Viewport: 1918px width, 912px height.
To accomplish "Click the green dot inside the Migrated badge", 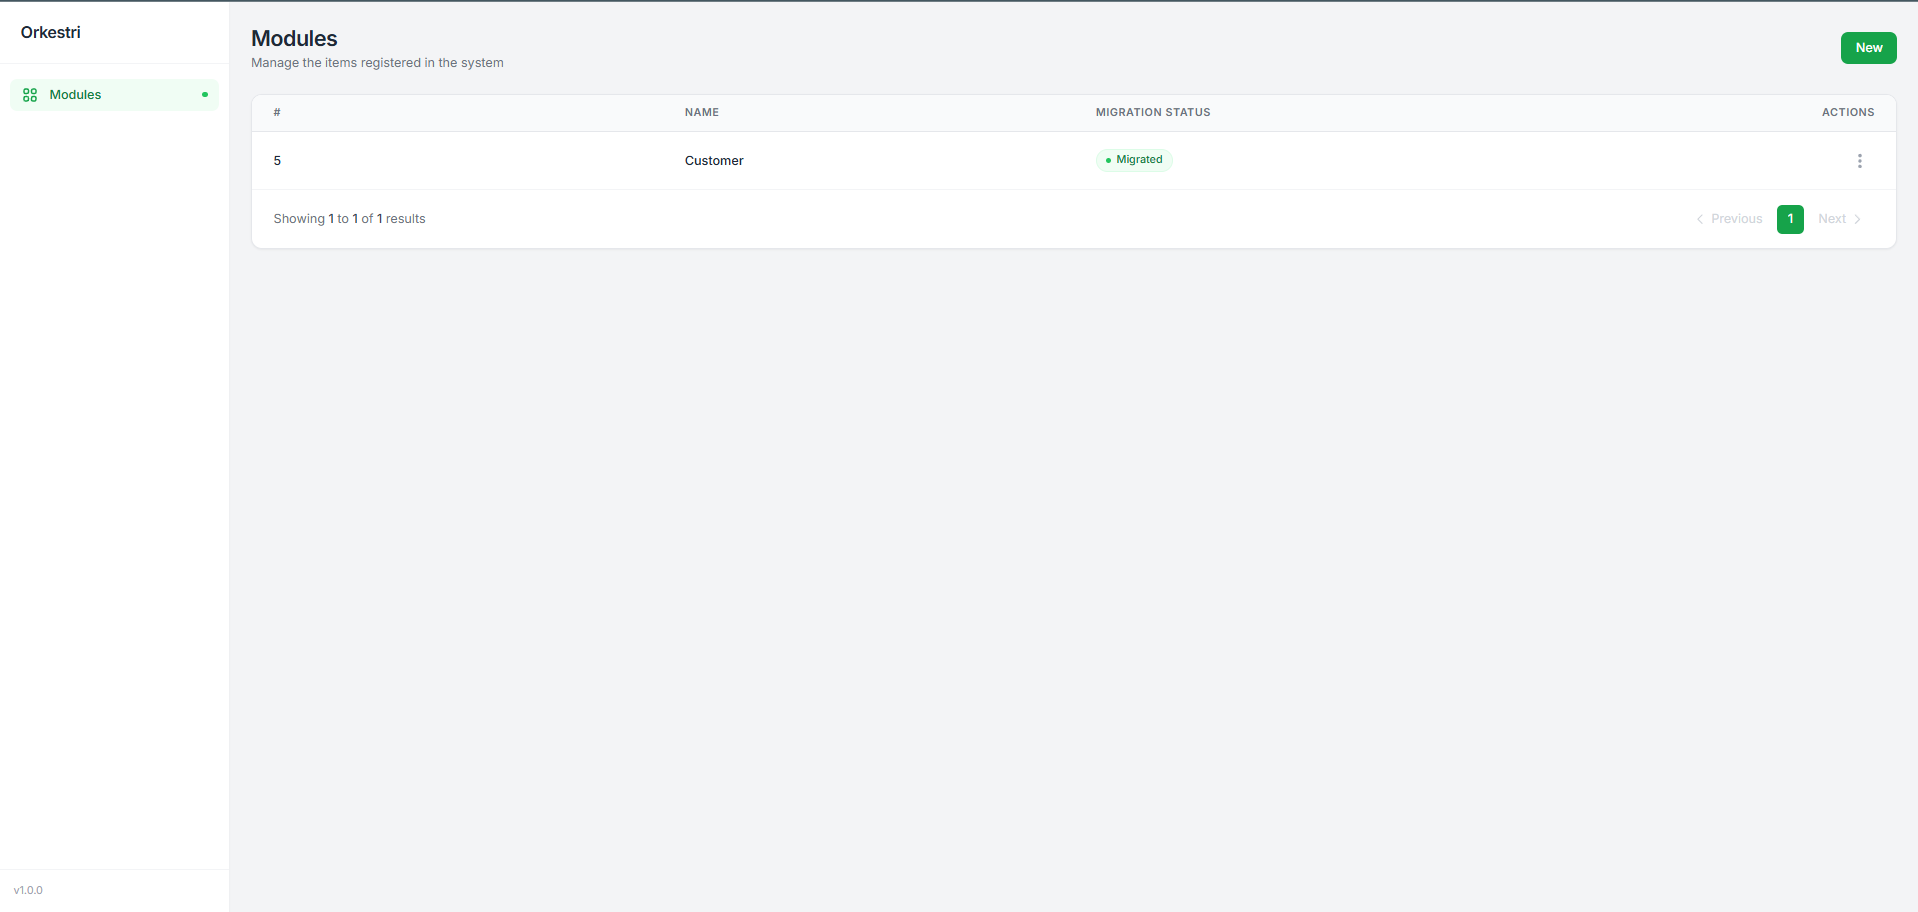I will [1108, 160].
